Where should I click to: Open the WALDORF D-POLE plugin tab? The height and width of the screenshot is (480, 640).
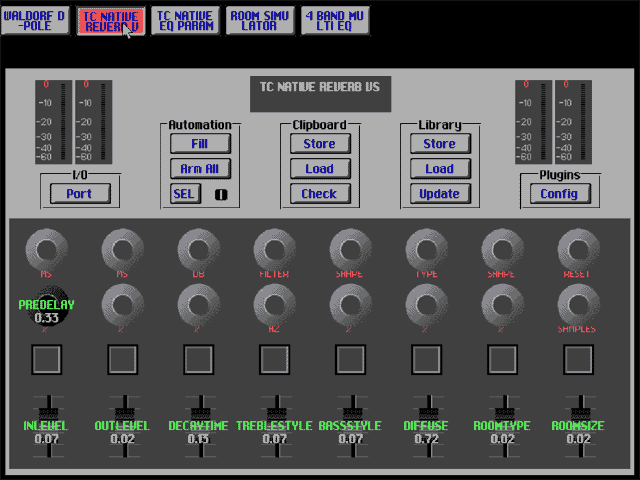(x=35, y=20)
